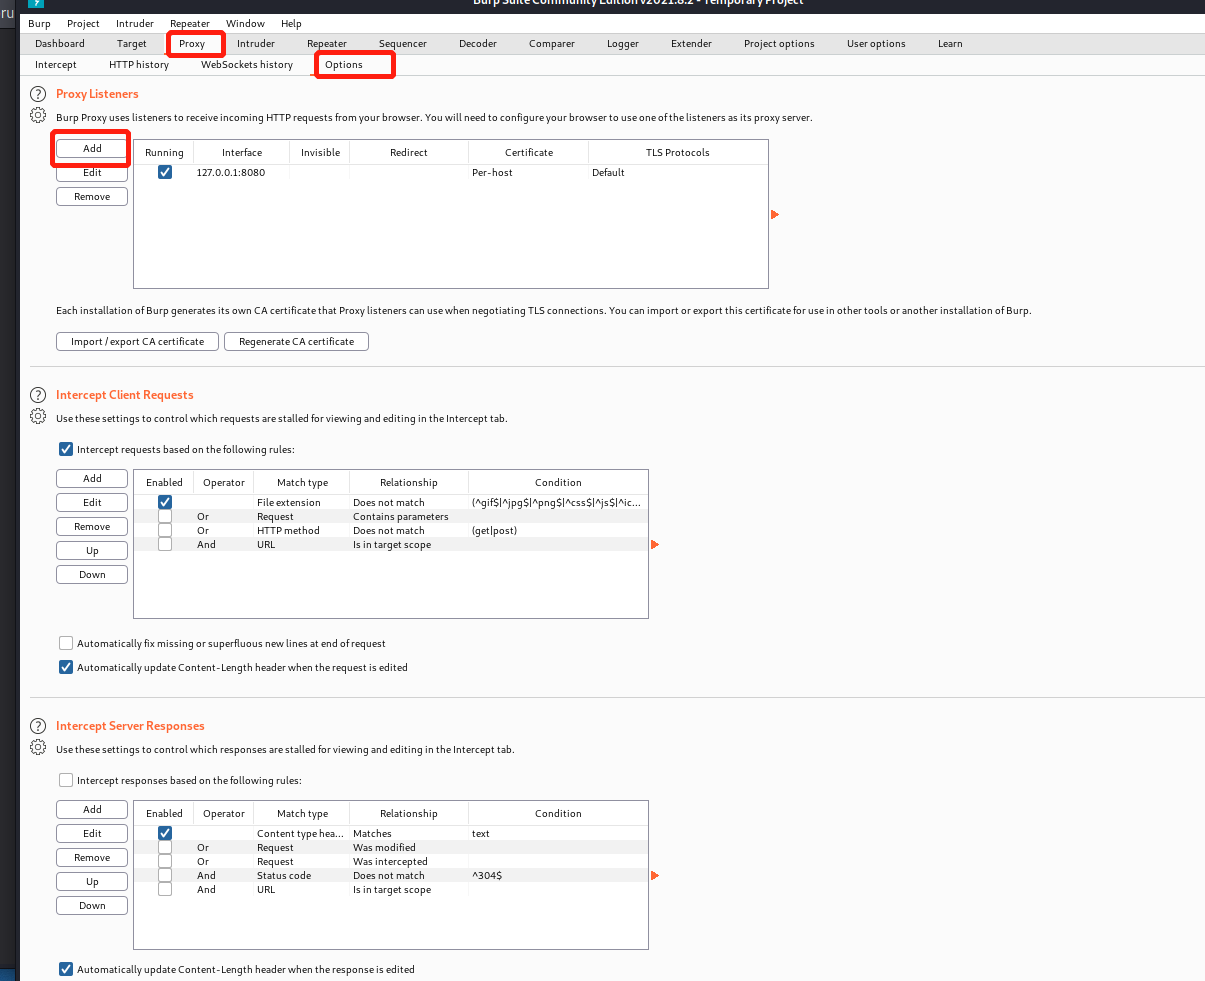Screen dimensions: 1205x981
Task: Enable Status code response rule checkbox
Action: point(165,875)
